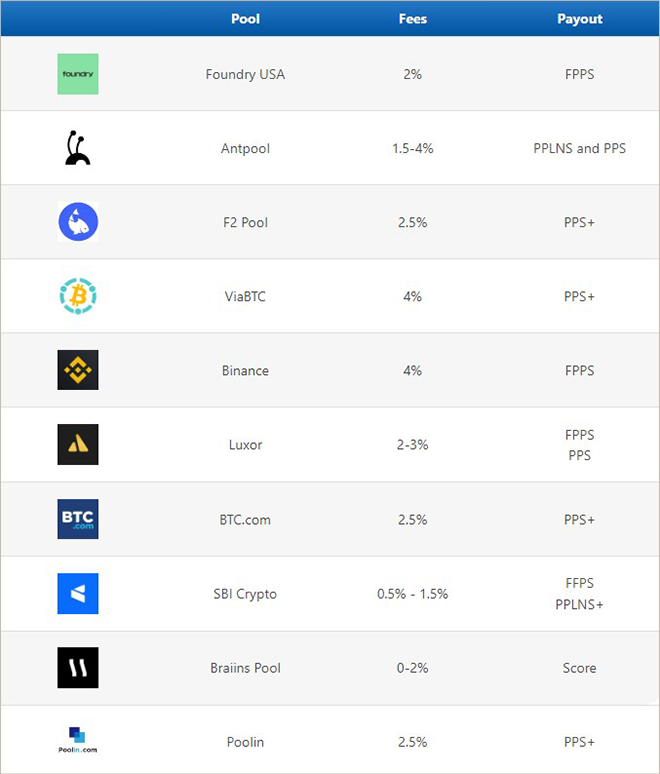Open the Foundry USA pool name
Screen dimensions: 660x774
[x=245, y=74]
